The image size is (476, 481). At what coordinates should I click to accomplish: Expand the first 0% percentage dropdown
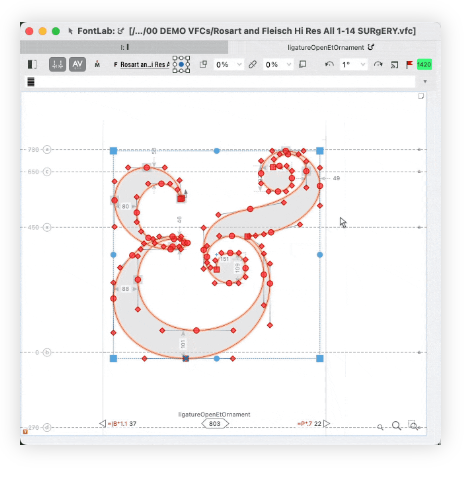tap(239, 65)
